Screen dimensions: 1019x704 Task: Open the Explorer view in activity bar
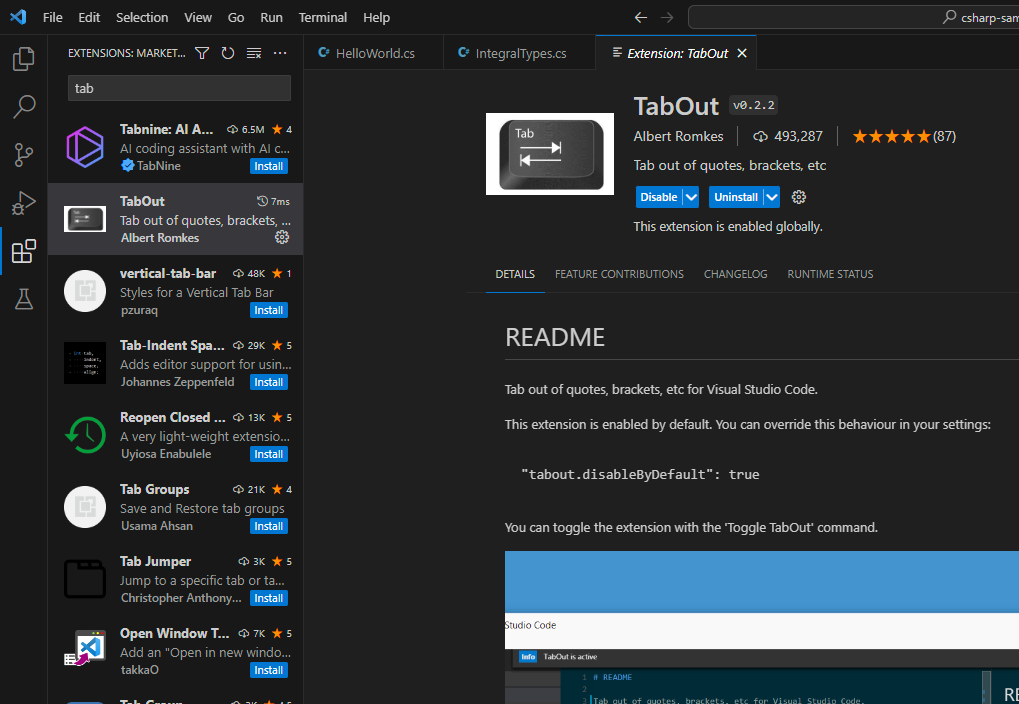(x=23, y=59)
